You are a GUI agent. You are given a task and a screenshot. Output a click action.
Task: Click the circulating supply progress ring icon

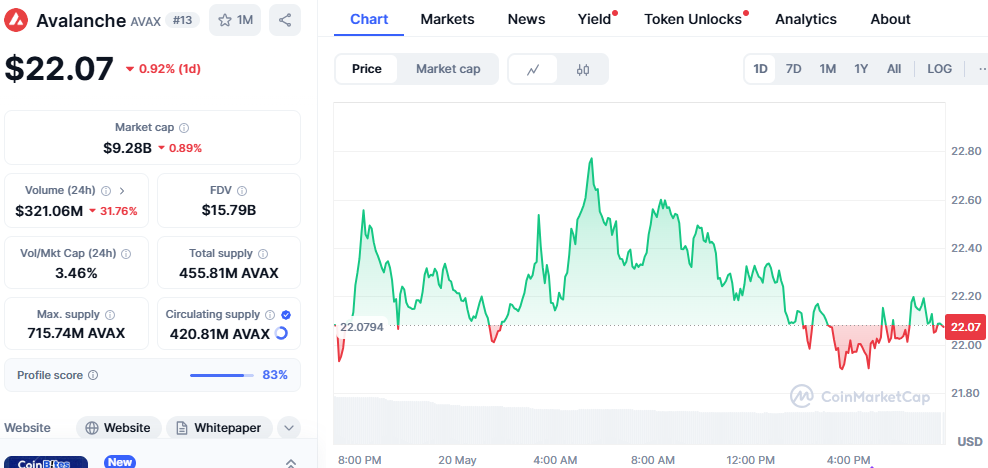[x=281, y=333]
